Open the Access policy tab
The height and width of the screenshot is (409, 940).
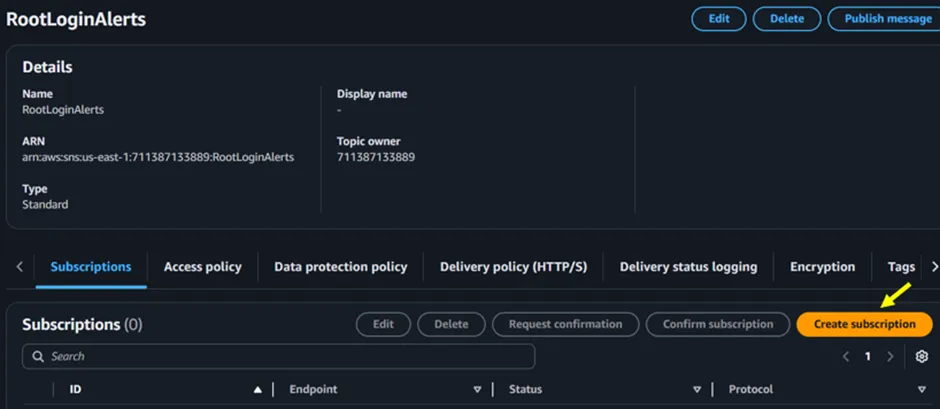[203, 267]
